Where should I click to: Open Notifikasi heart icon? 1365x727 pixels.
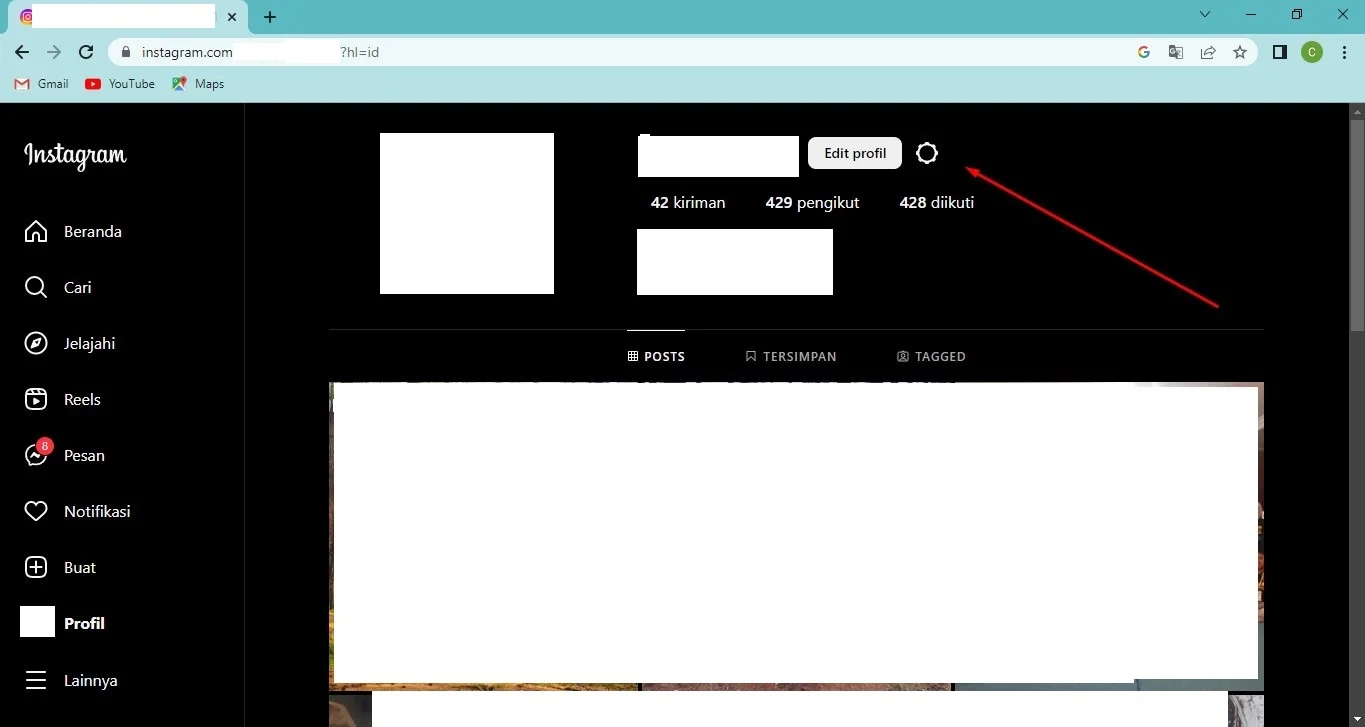36,511
